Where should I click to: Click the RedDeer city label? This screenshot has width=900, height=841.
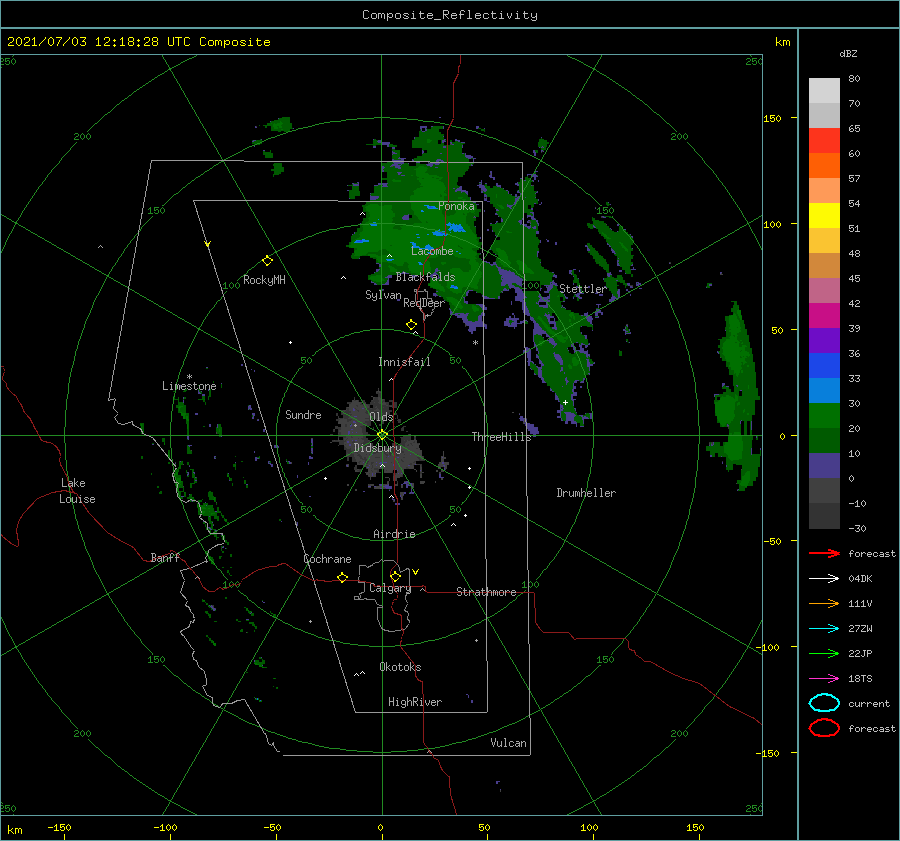pos(424,303)
